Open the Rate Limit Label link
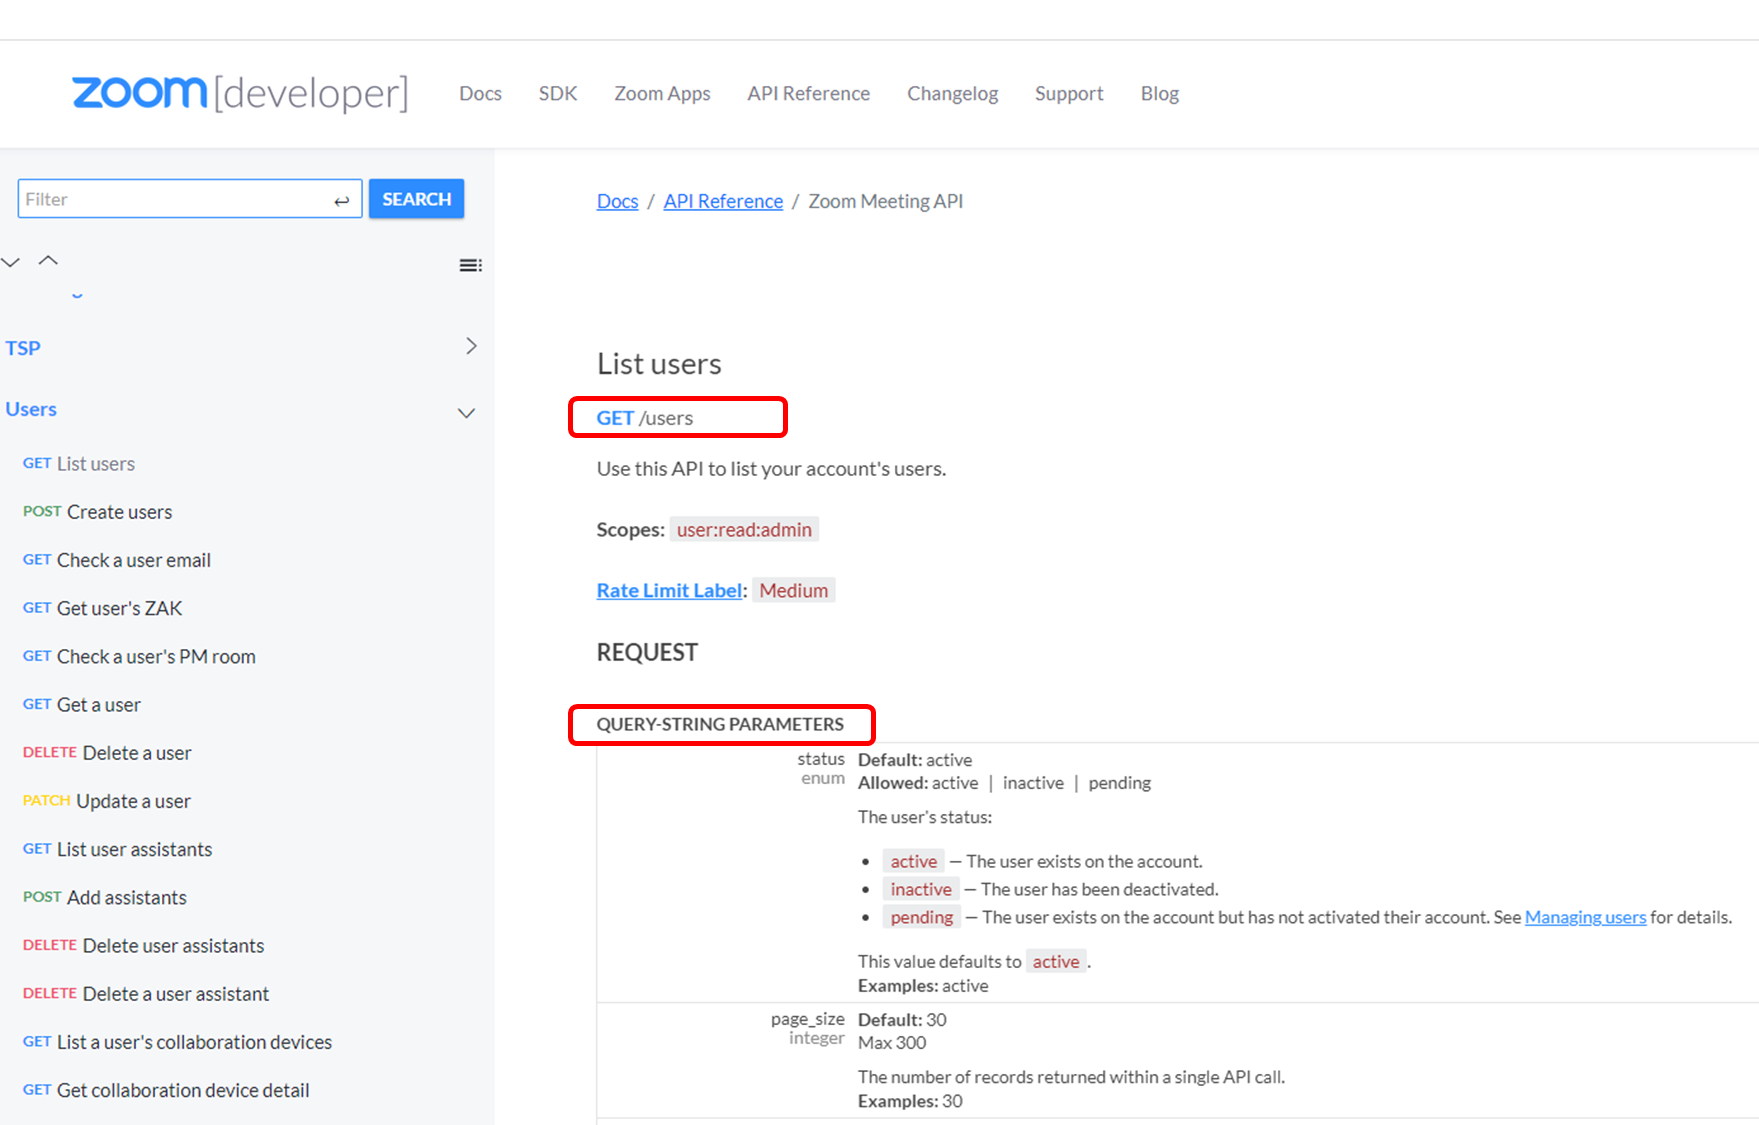This screenshot has width=1759, height=1125. click(669, 590)
